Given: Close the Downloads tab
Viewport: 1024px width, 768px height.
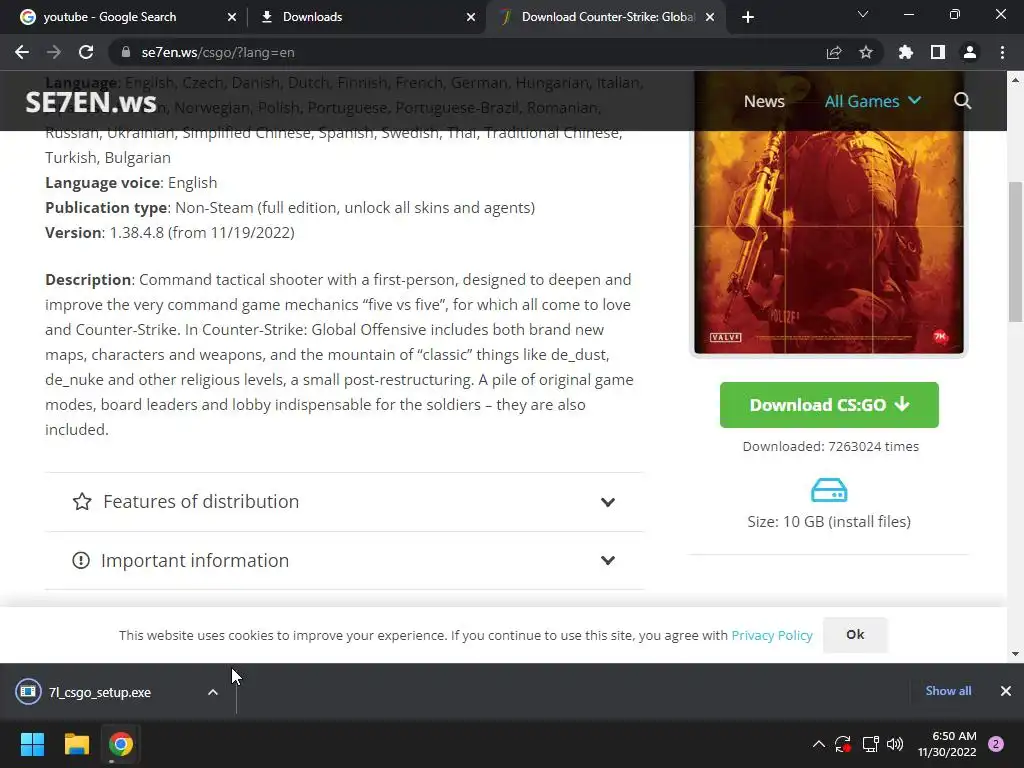Looking at the screenshot, I should click(x=471, y=17).
